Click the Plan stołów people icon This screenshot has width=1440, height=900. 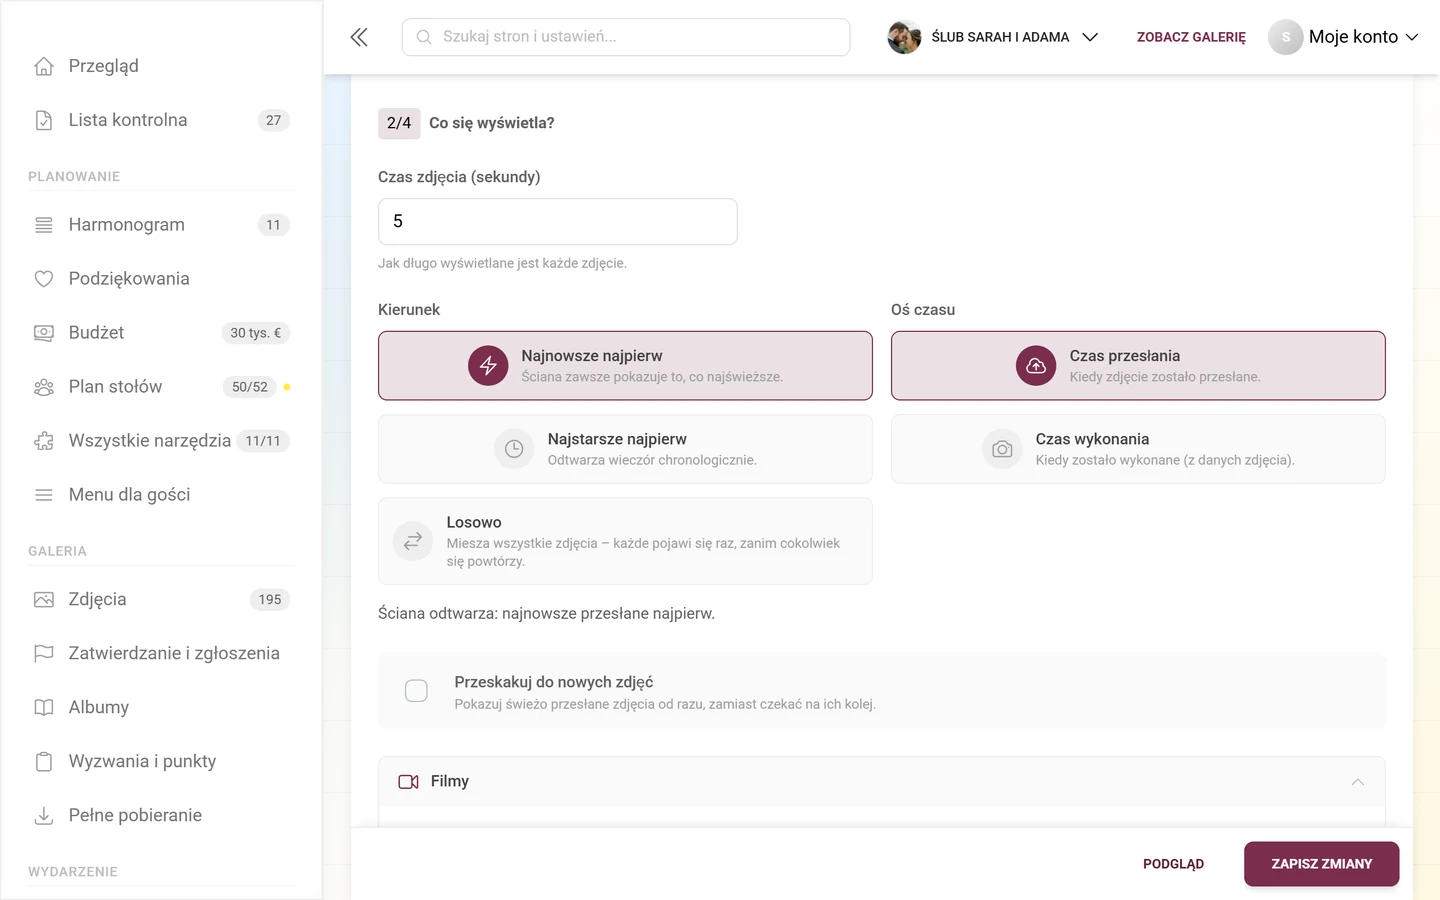[44, 387]
